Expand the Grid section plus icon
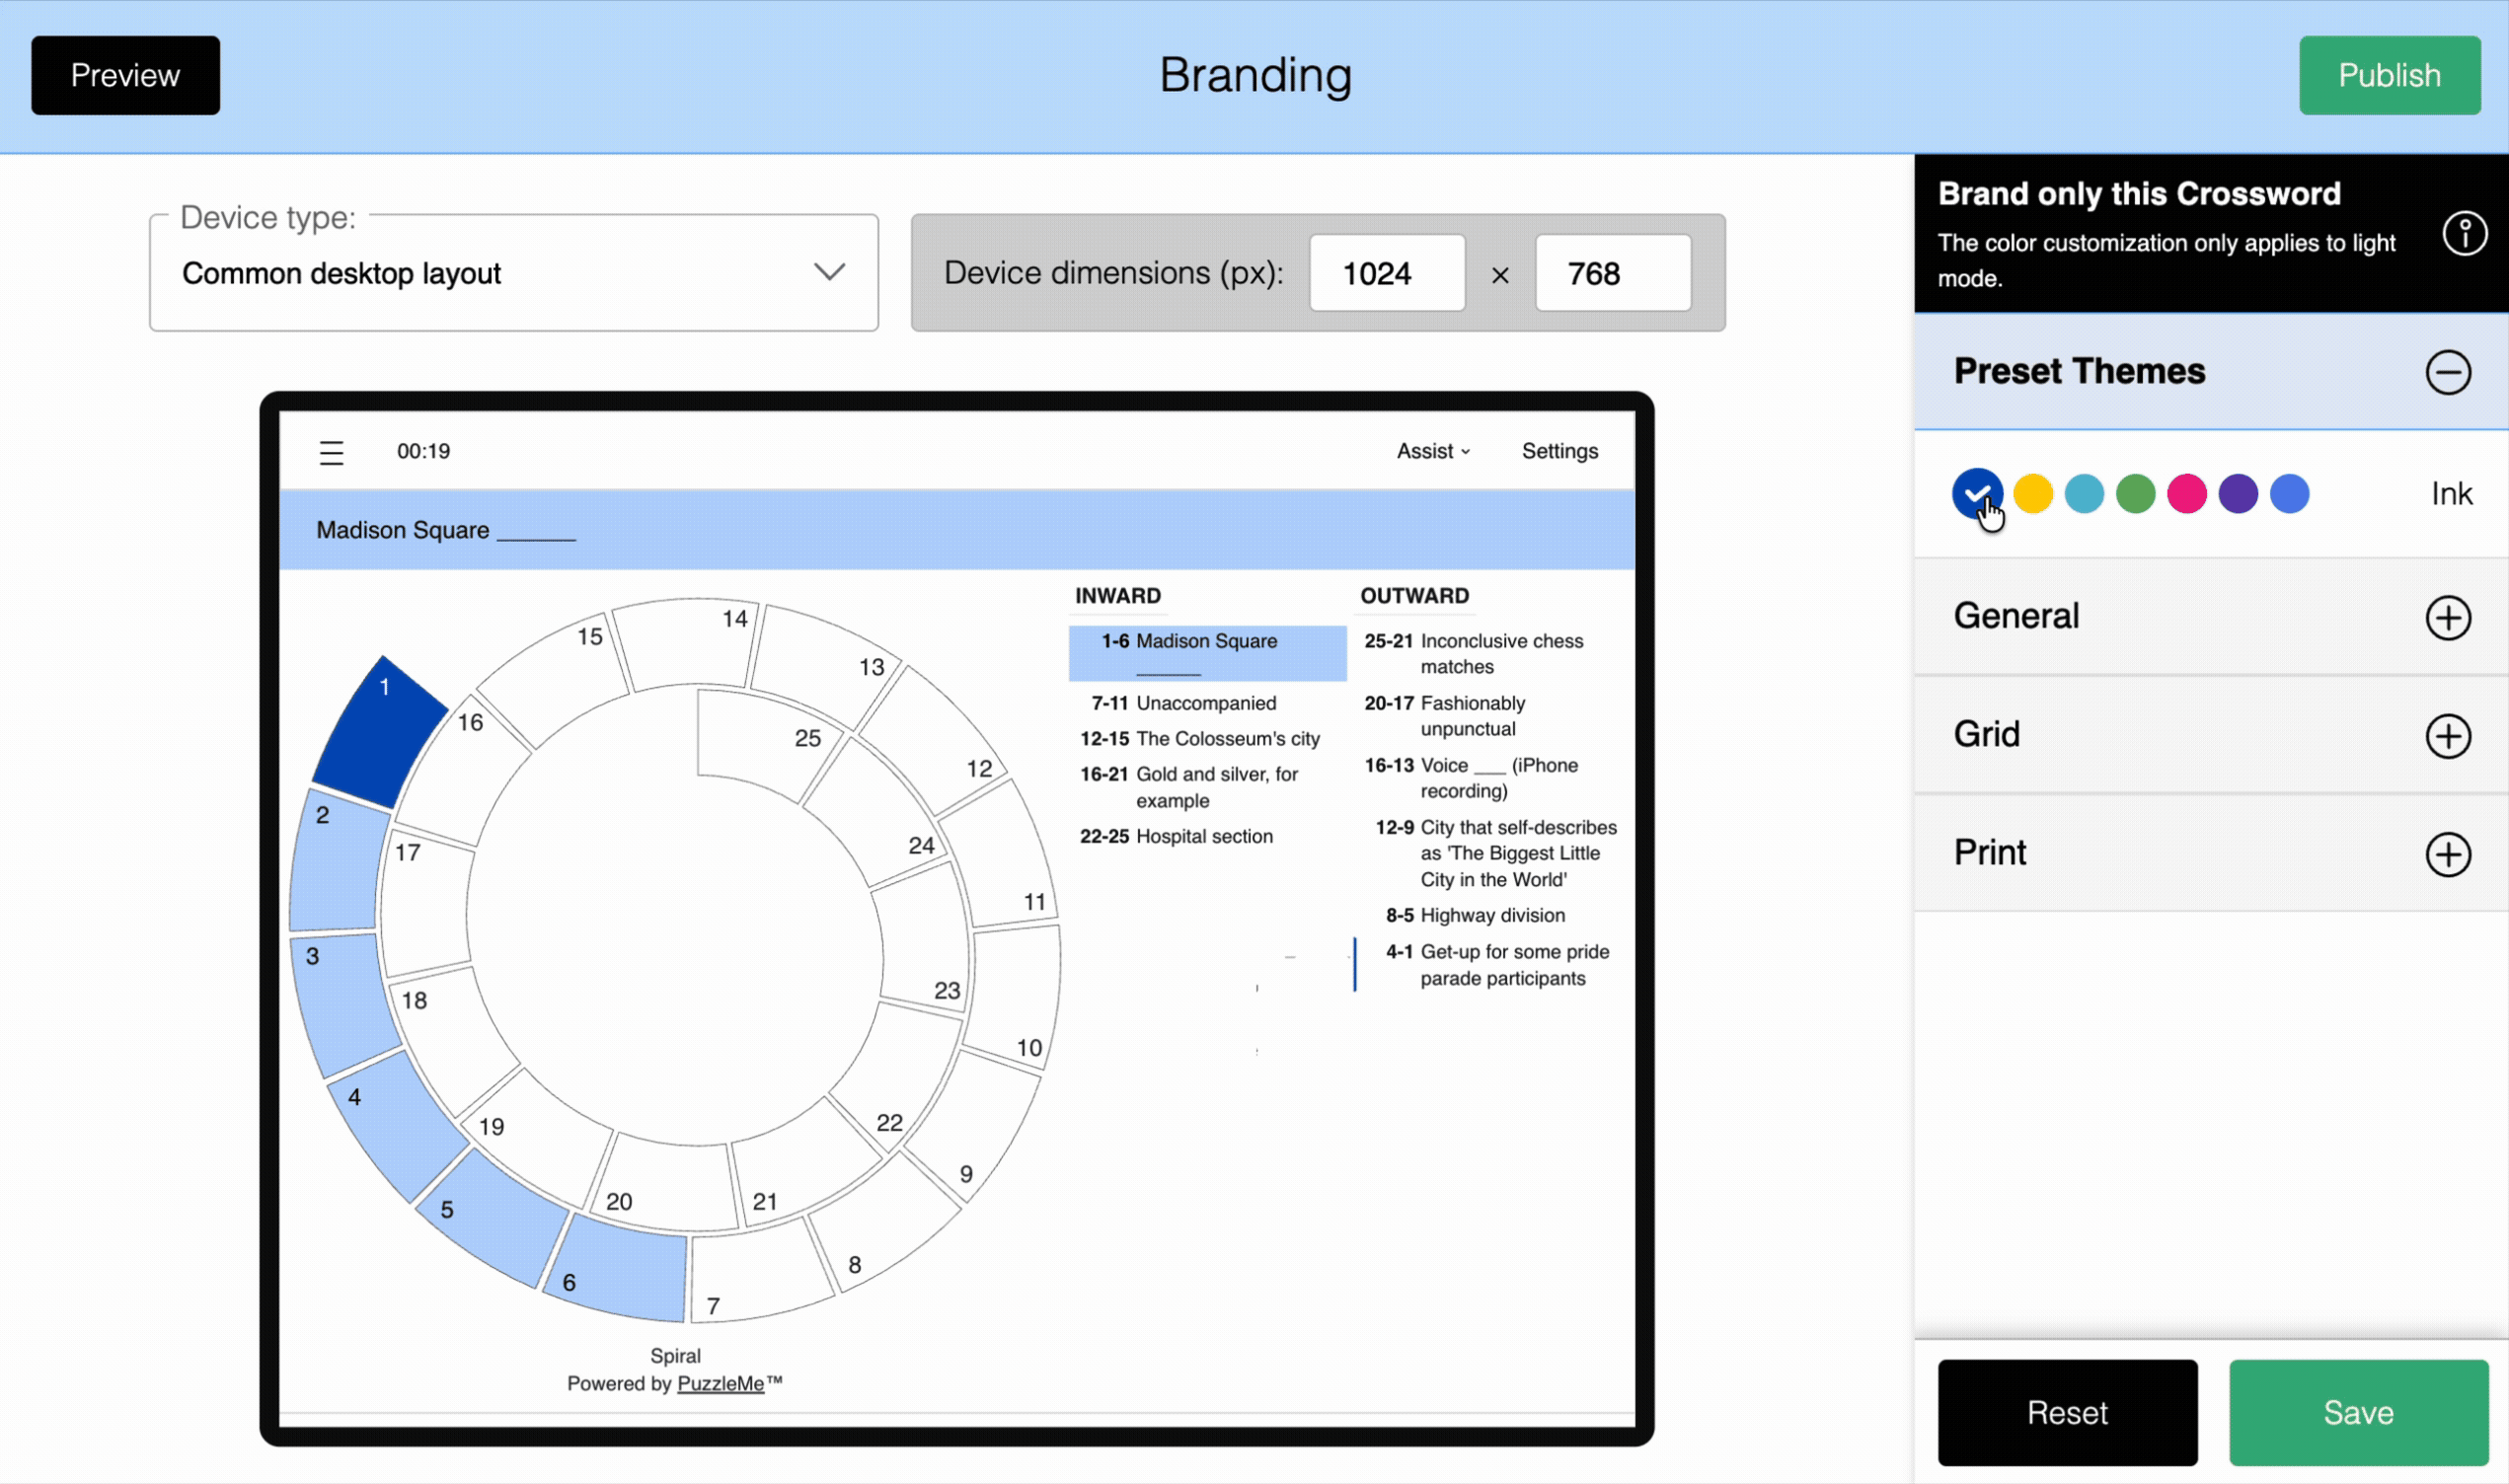The height and width of the screenshot is (1484, 2509). coord(2447,736)
